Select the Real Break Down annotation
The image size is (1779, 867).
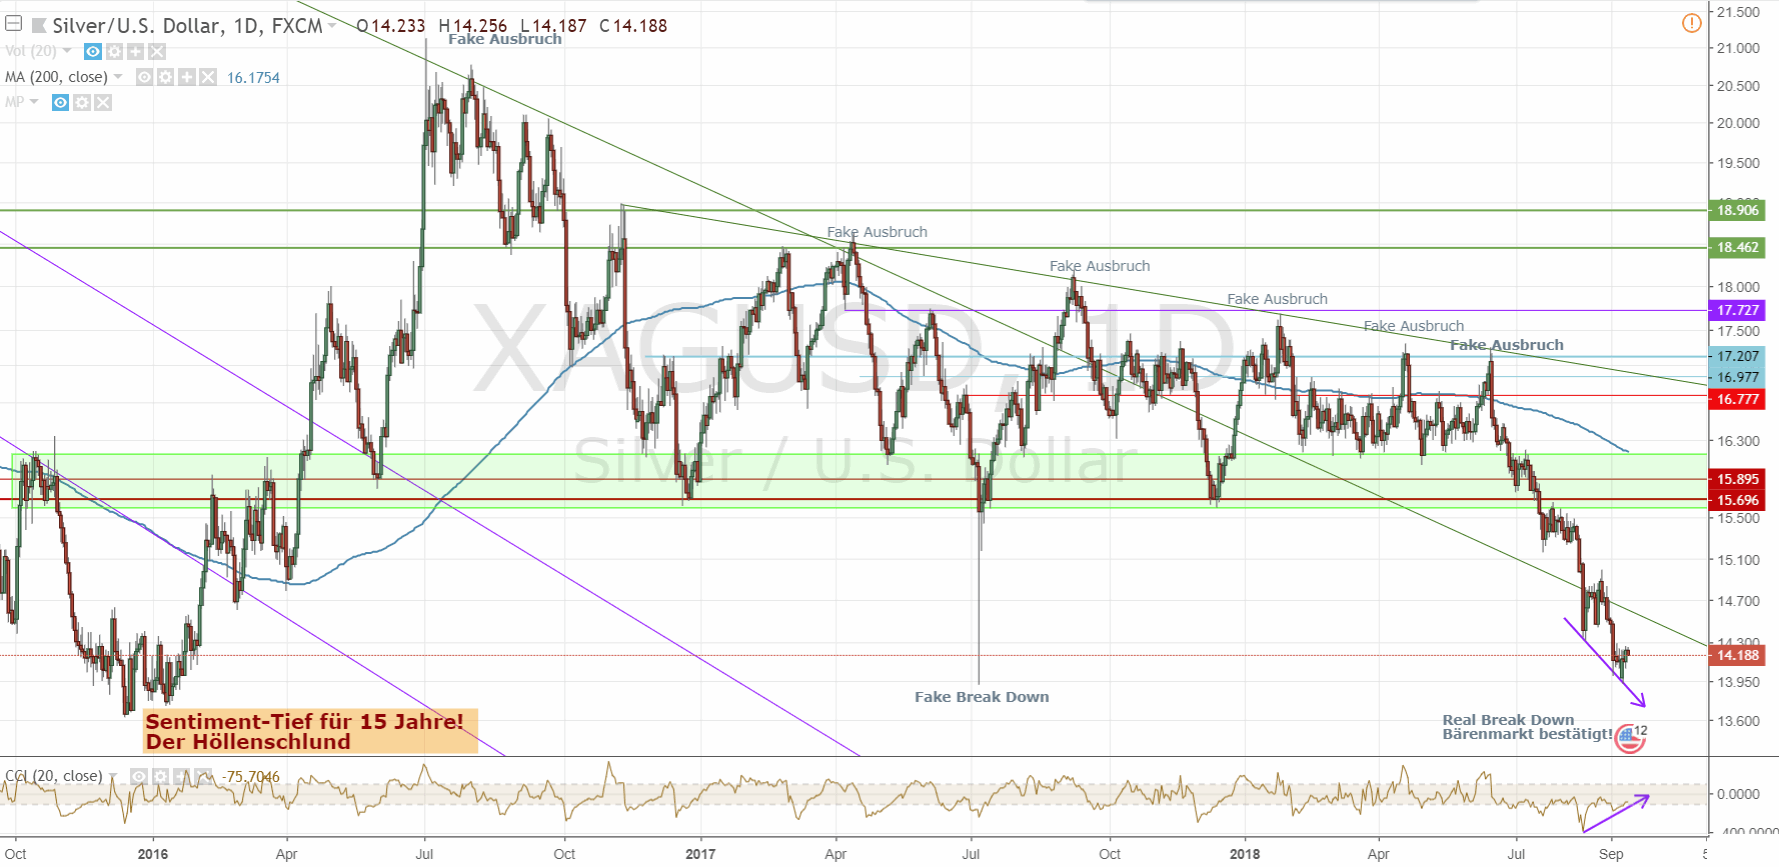pyautogui.click(x=1527, y=727)
